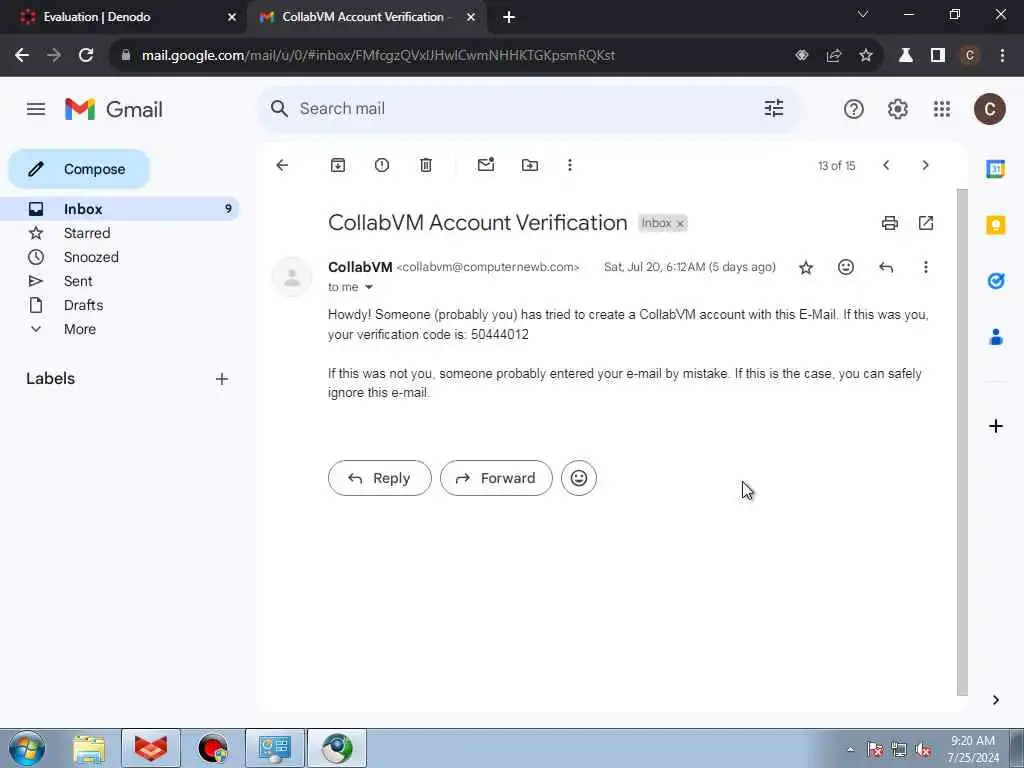Open Contacts side panel
The width and height of the screenshot is (1024, 768).
(x=995, y=338)
